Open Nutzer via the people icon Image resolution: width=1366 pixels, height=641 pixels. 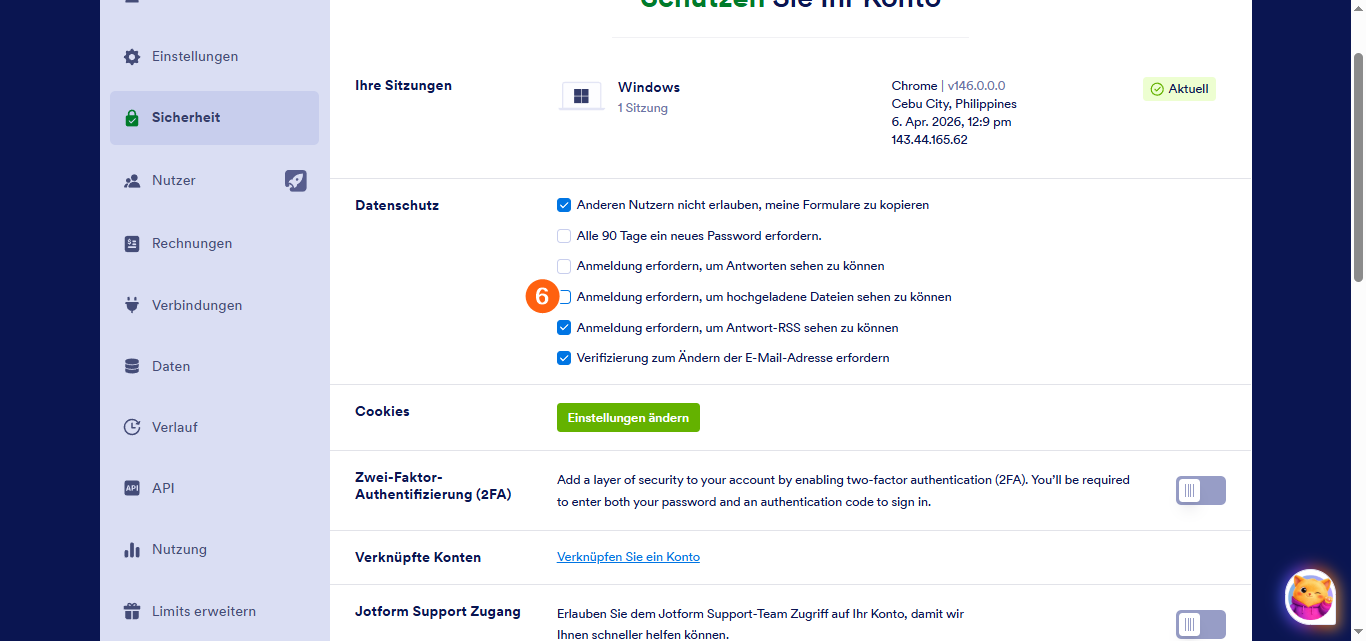tap(132, 181)
